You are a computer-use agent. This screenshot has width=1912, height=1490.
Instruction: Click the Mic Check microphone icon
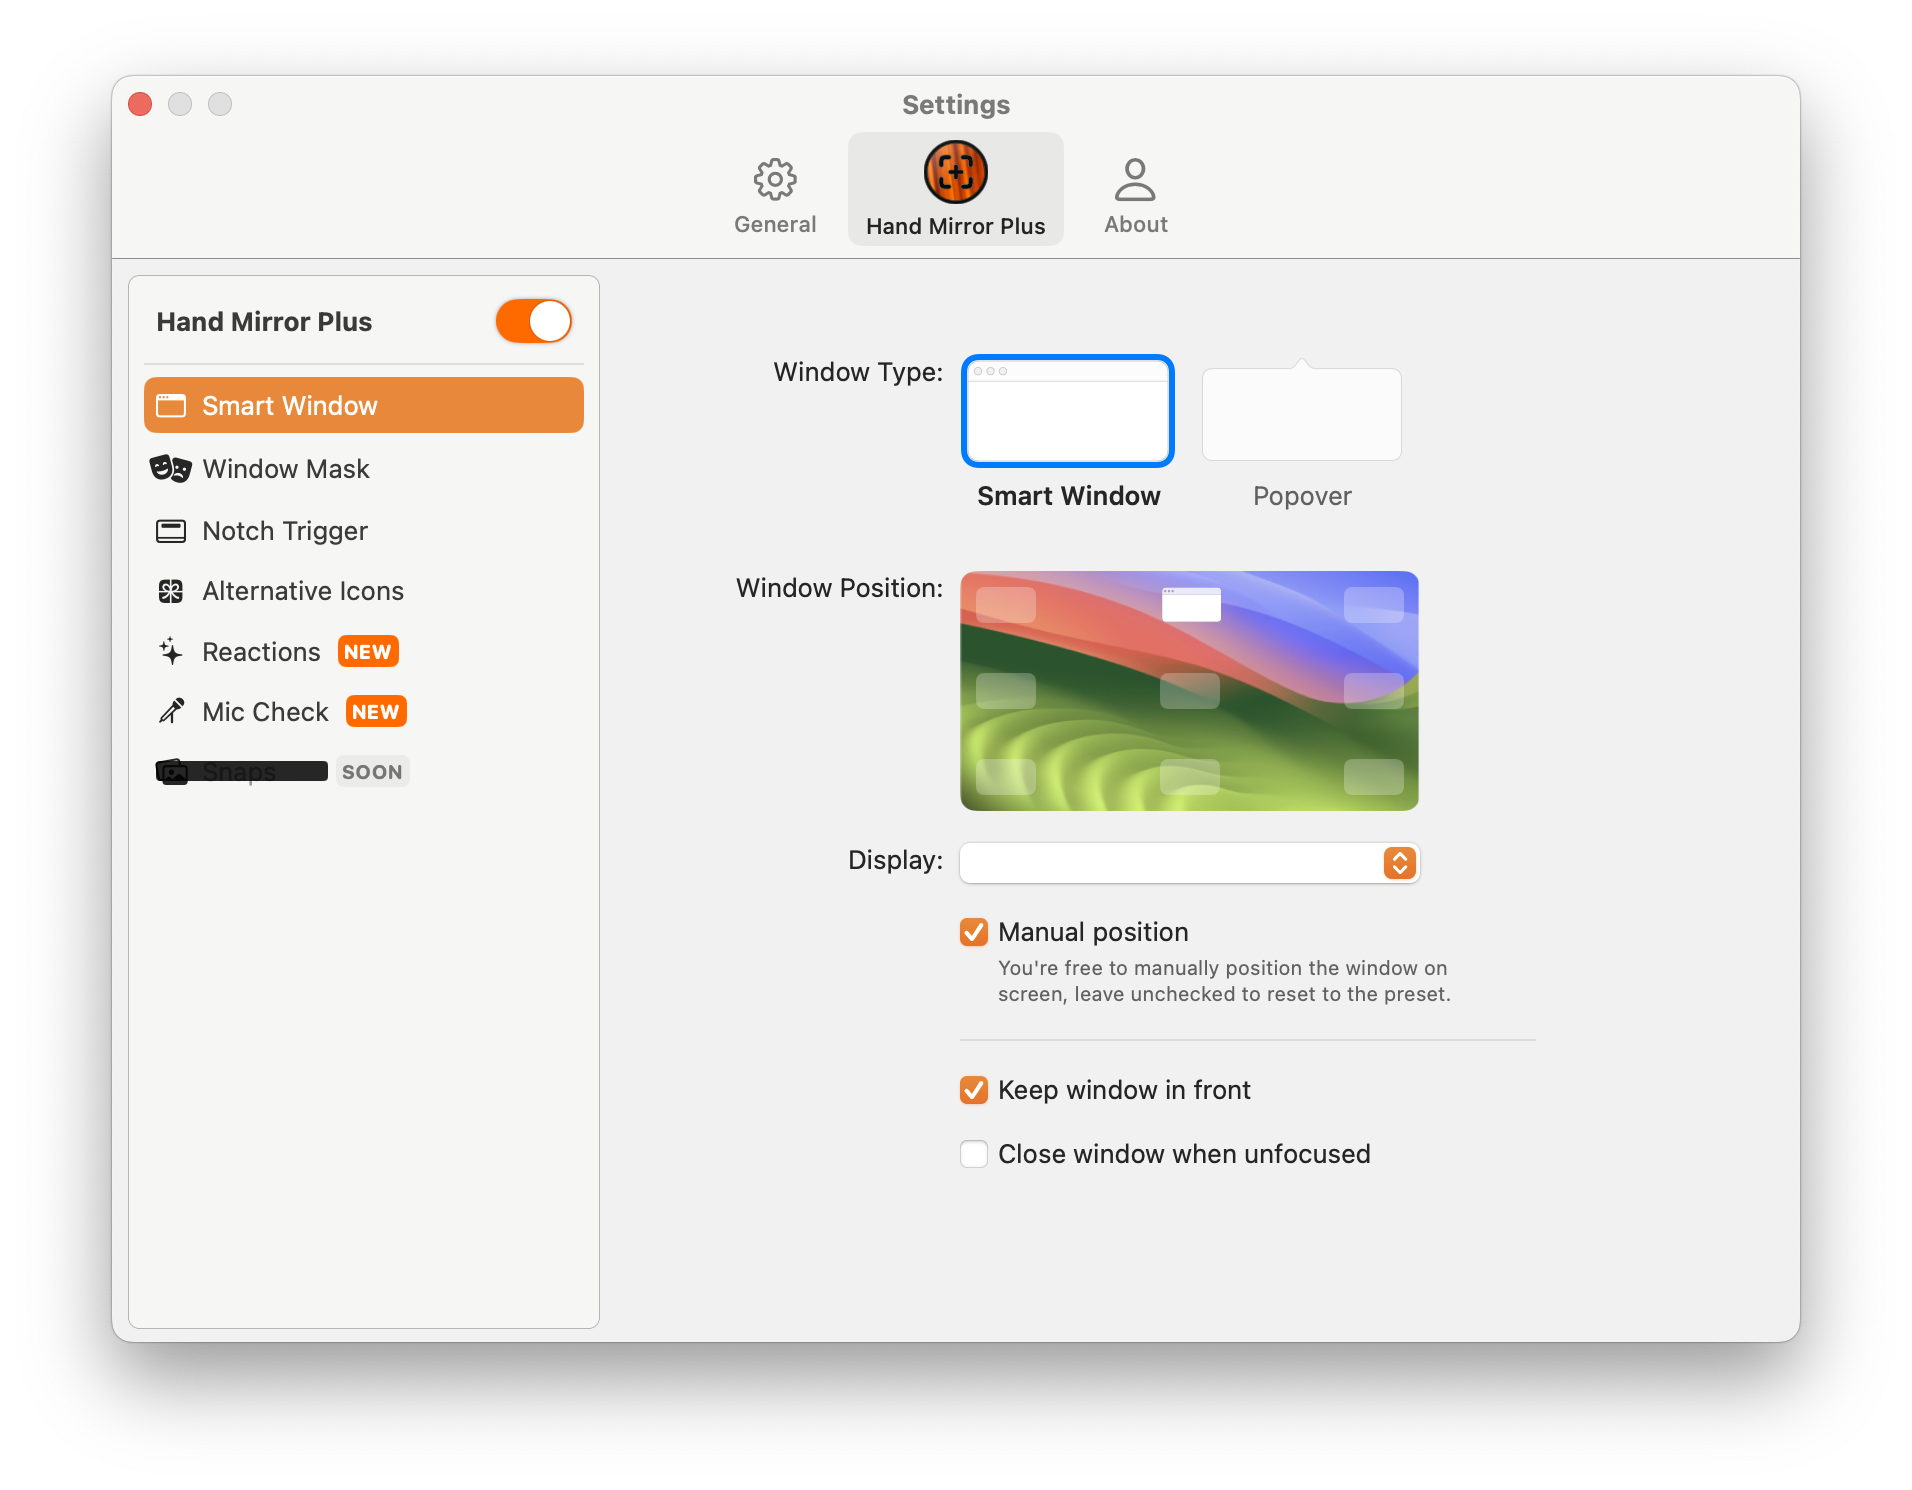tap(172, 711)
